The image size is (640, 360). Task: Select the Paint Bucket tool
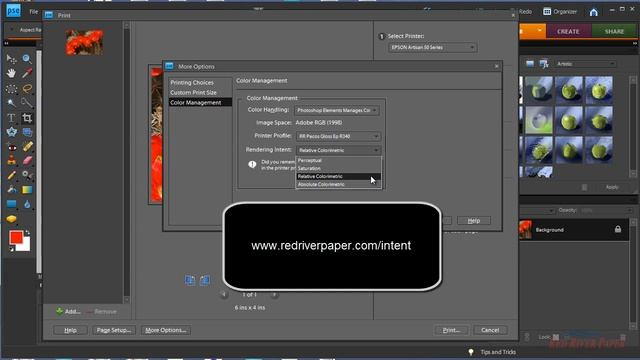click(x=11, y=190)
